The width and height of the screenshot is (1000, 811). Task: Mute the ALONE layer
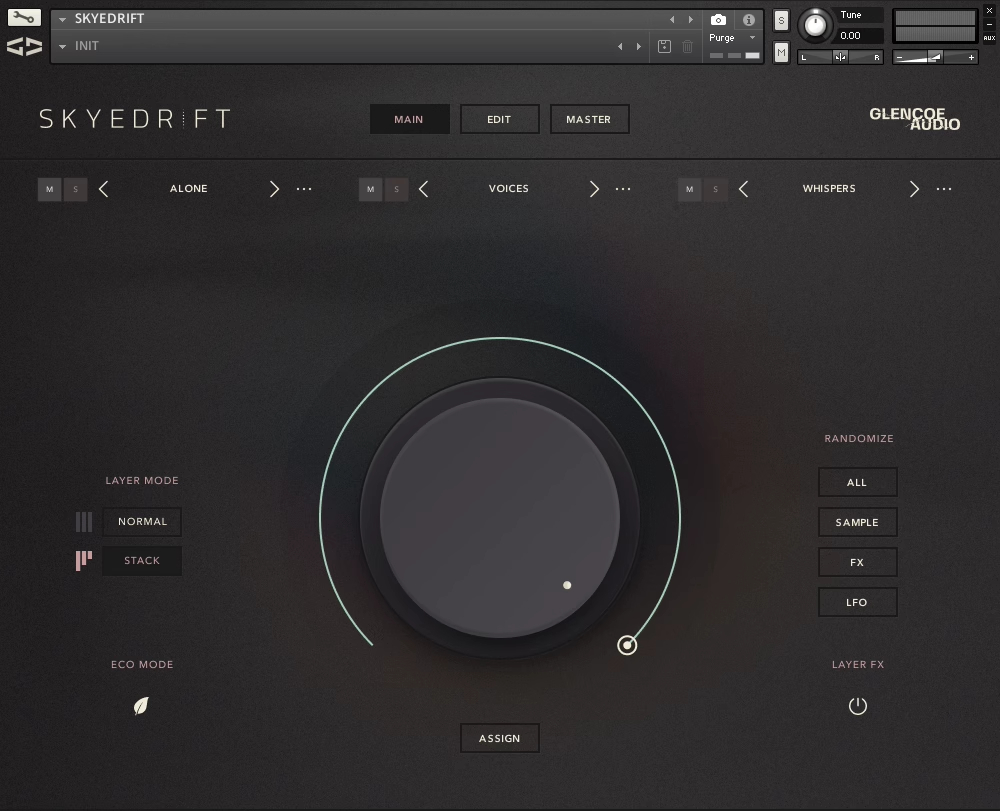[50, 189]
